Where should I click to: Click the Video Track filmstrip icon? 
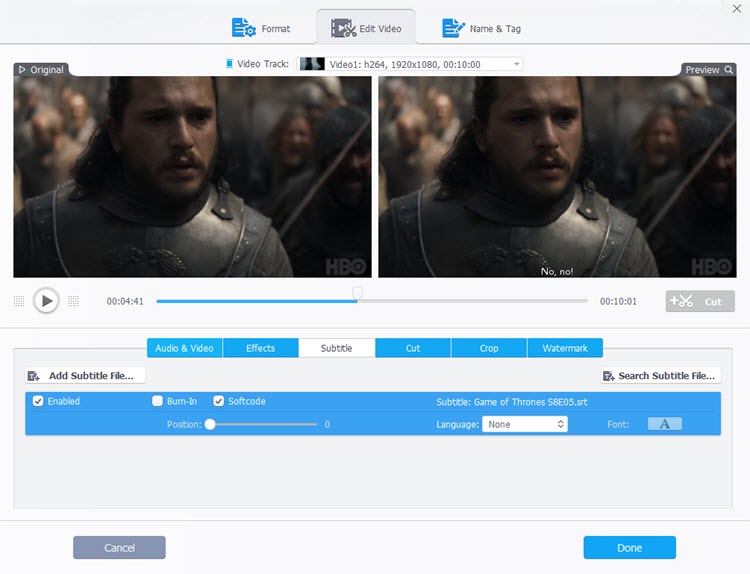[230, 64]
